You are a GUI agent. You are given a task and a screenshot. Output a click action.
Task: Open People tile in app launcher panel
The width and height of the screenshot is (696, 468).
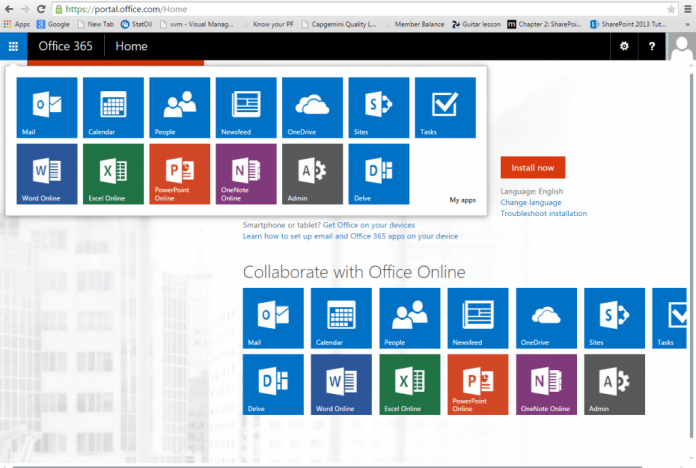(180, 107)
